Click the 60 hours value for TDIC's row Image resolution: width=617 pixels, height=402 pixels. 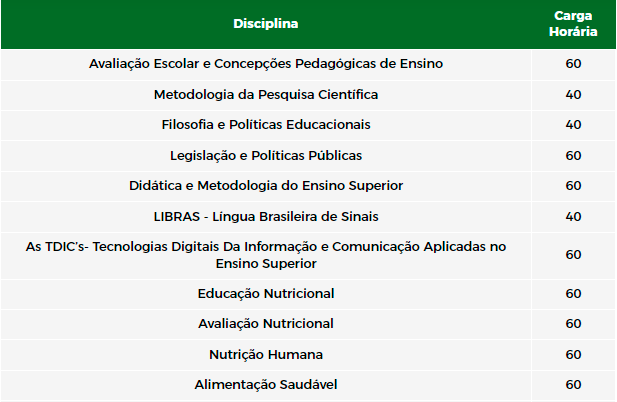click(573, 255)
